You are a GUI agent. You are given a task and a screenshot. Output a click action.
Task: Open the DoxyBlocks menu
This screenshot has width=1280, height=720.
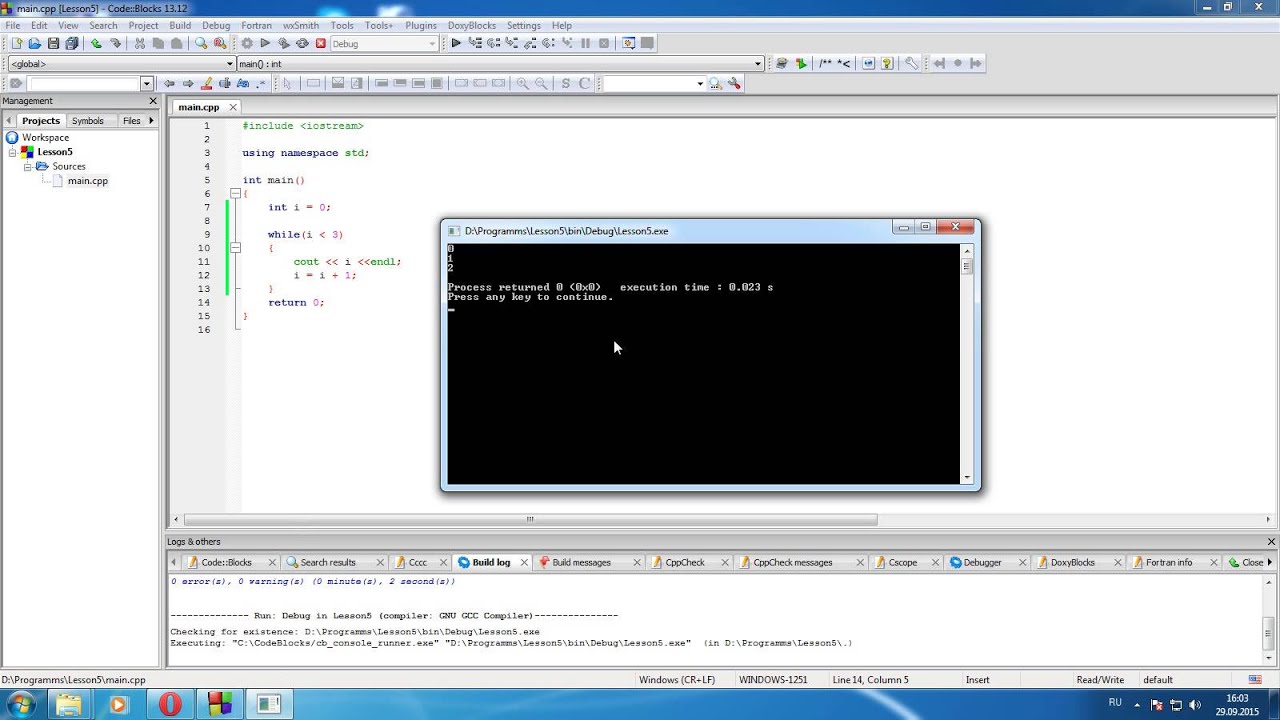tap(471, 25)
